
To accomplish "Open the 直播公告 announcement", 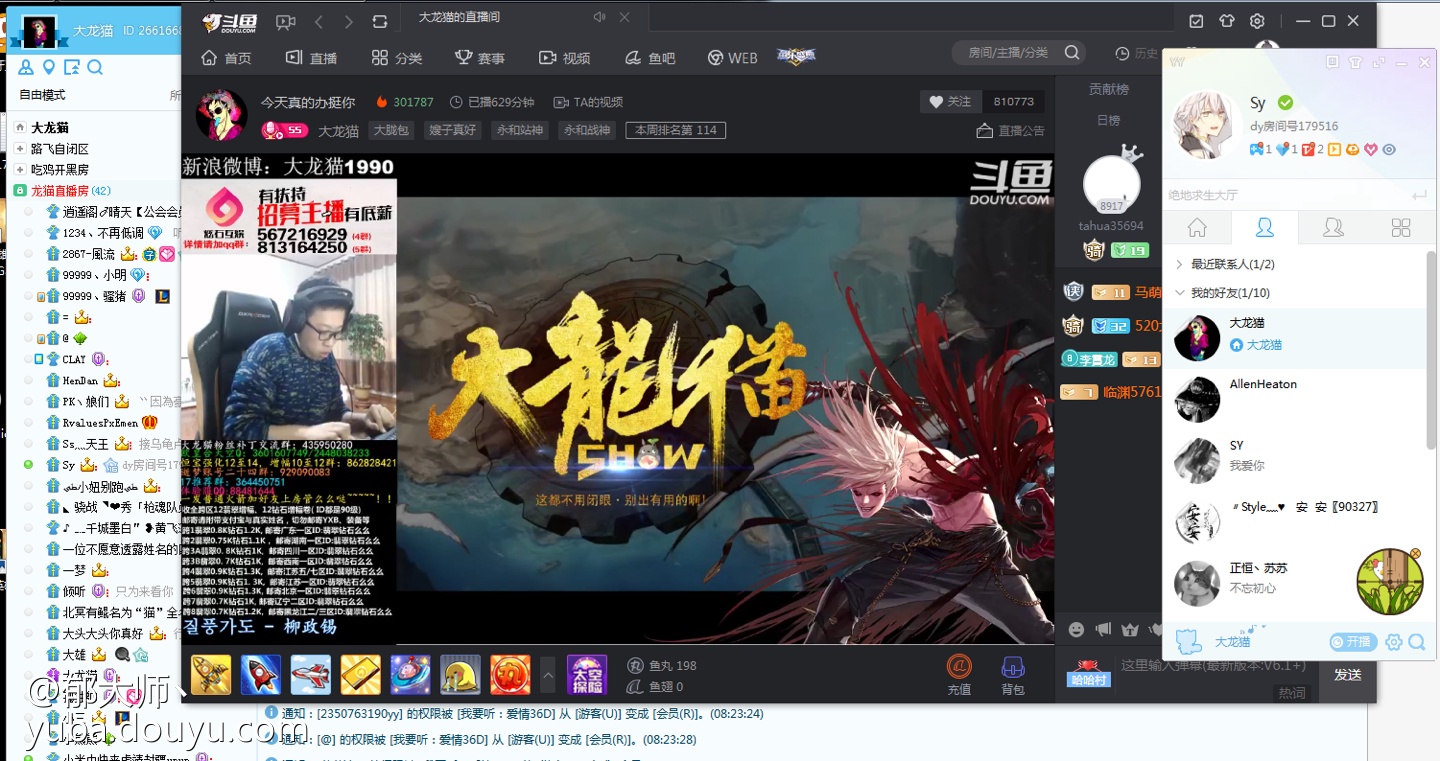I will coord(1010,131).
